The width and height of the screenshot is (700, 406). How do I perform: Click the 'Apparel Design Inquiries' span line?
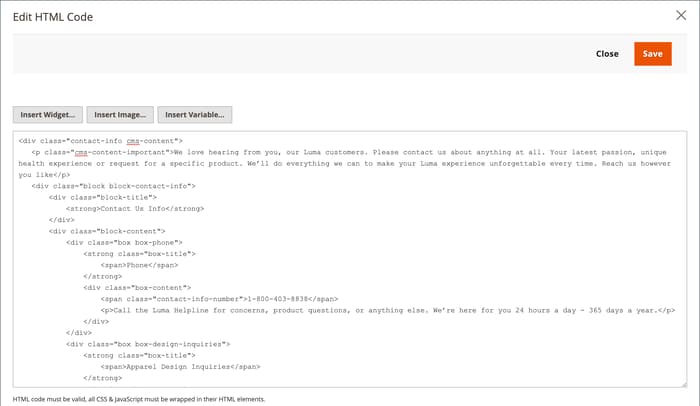(x=180, y=367)
